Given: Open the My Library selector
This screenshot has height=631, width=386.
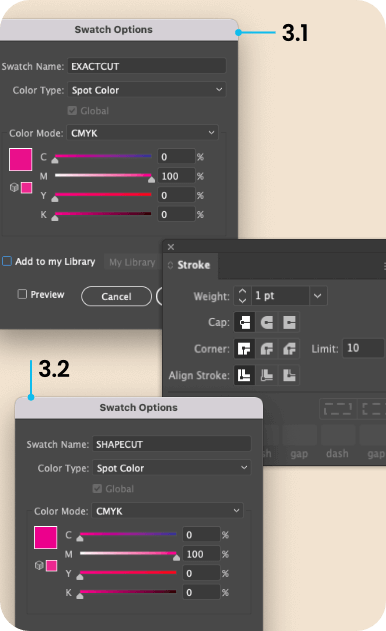Looking at the screenshot, I should [x=132, y=262].
